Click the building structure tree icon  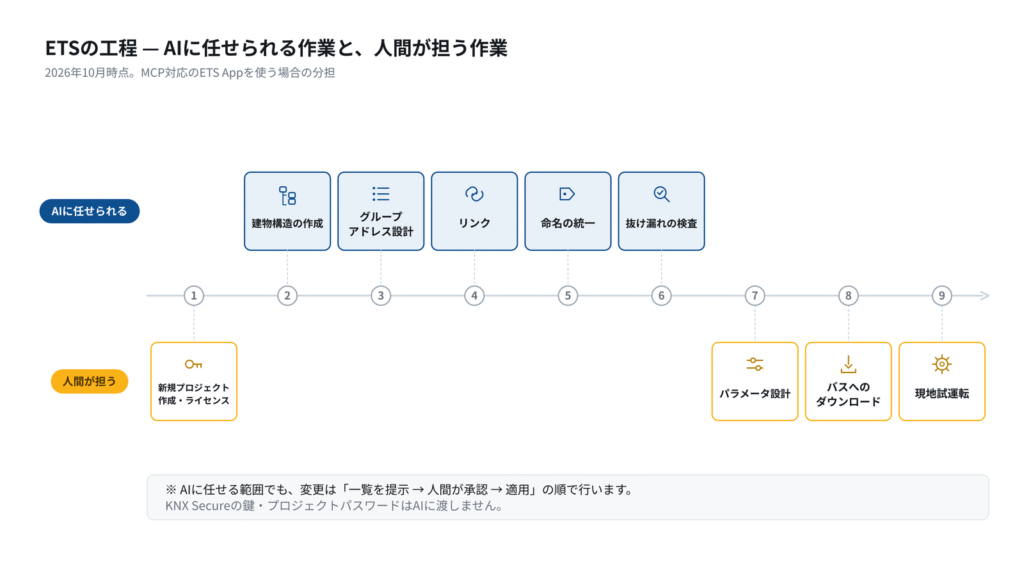tap(287, 195)
